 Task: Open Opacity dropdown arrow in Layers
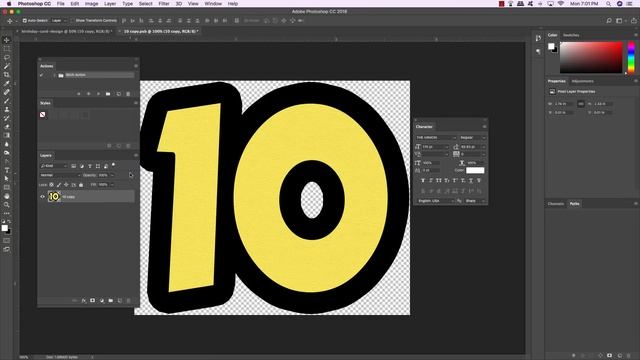(112, 175)
